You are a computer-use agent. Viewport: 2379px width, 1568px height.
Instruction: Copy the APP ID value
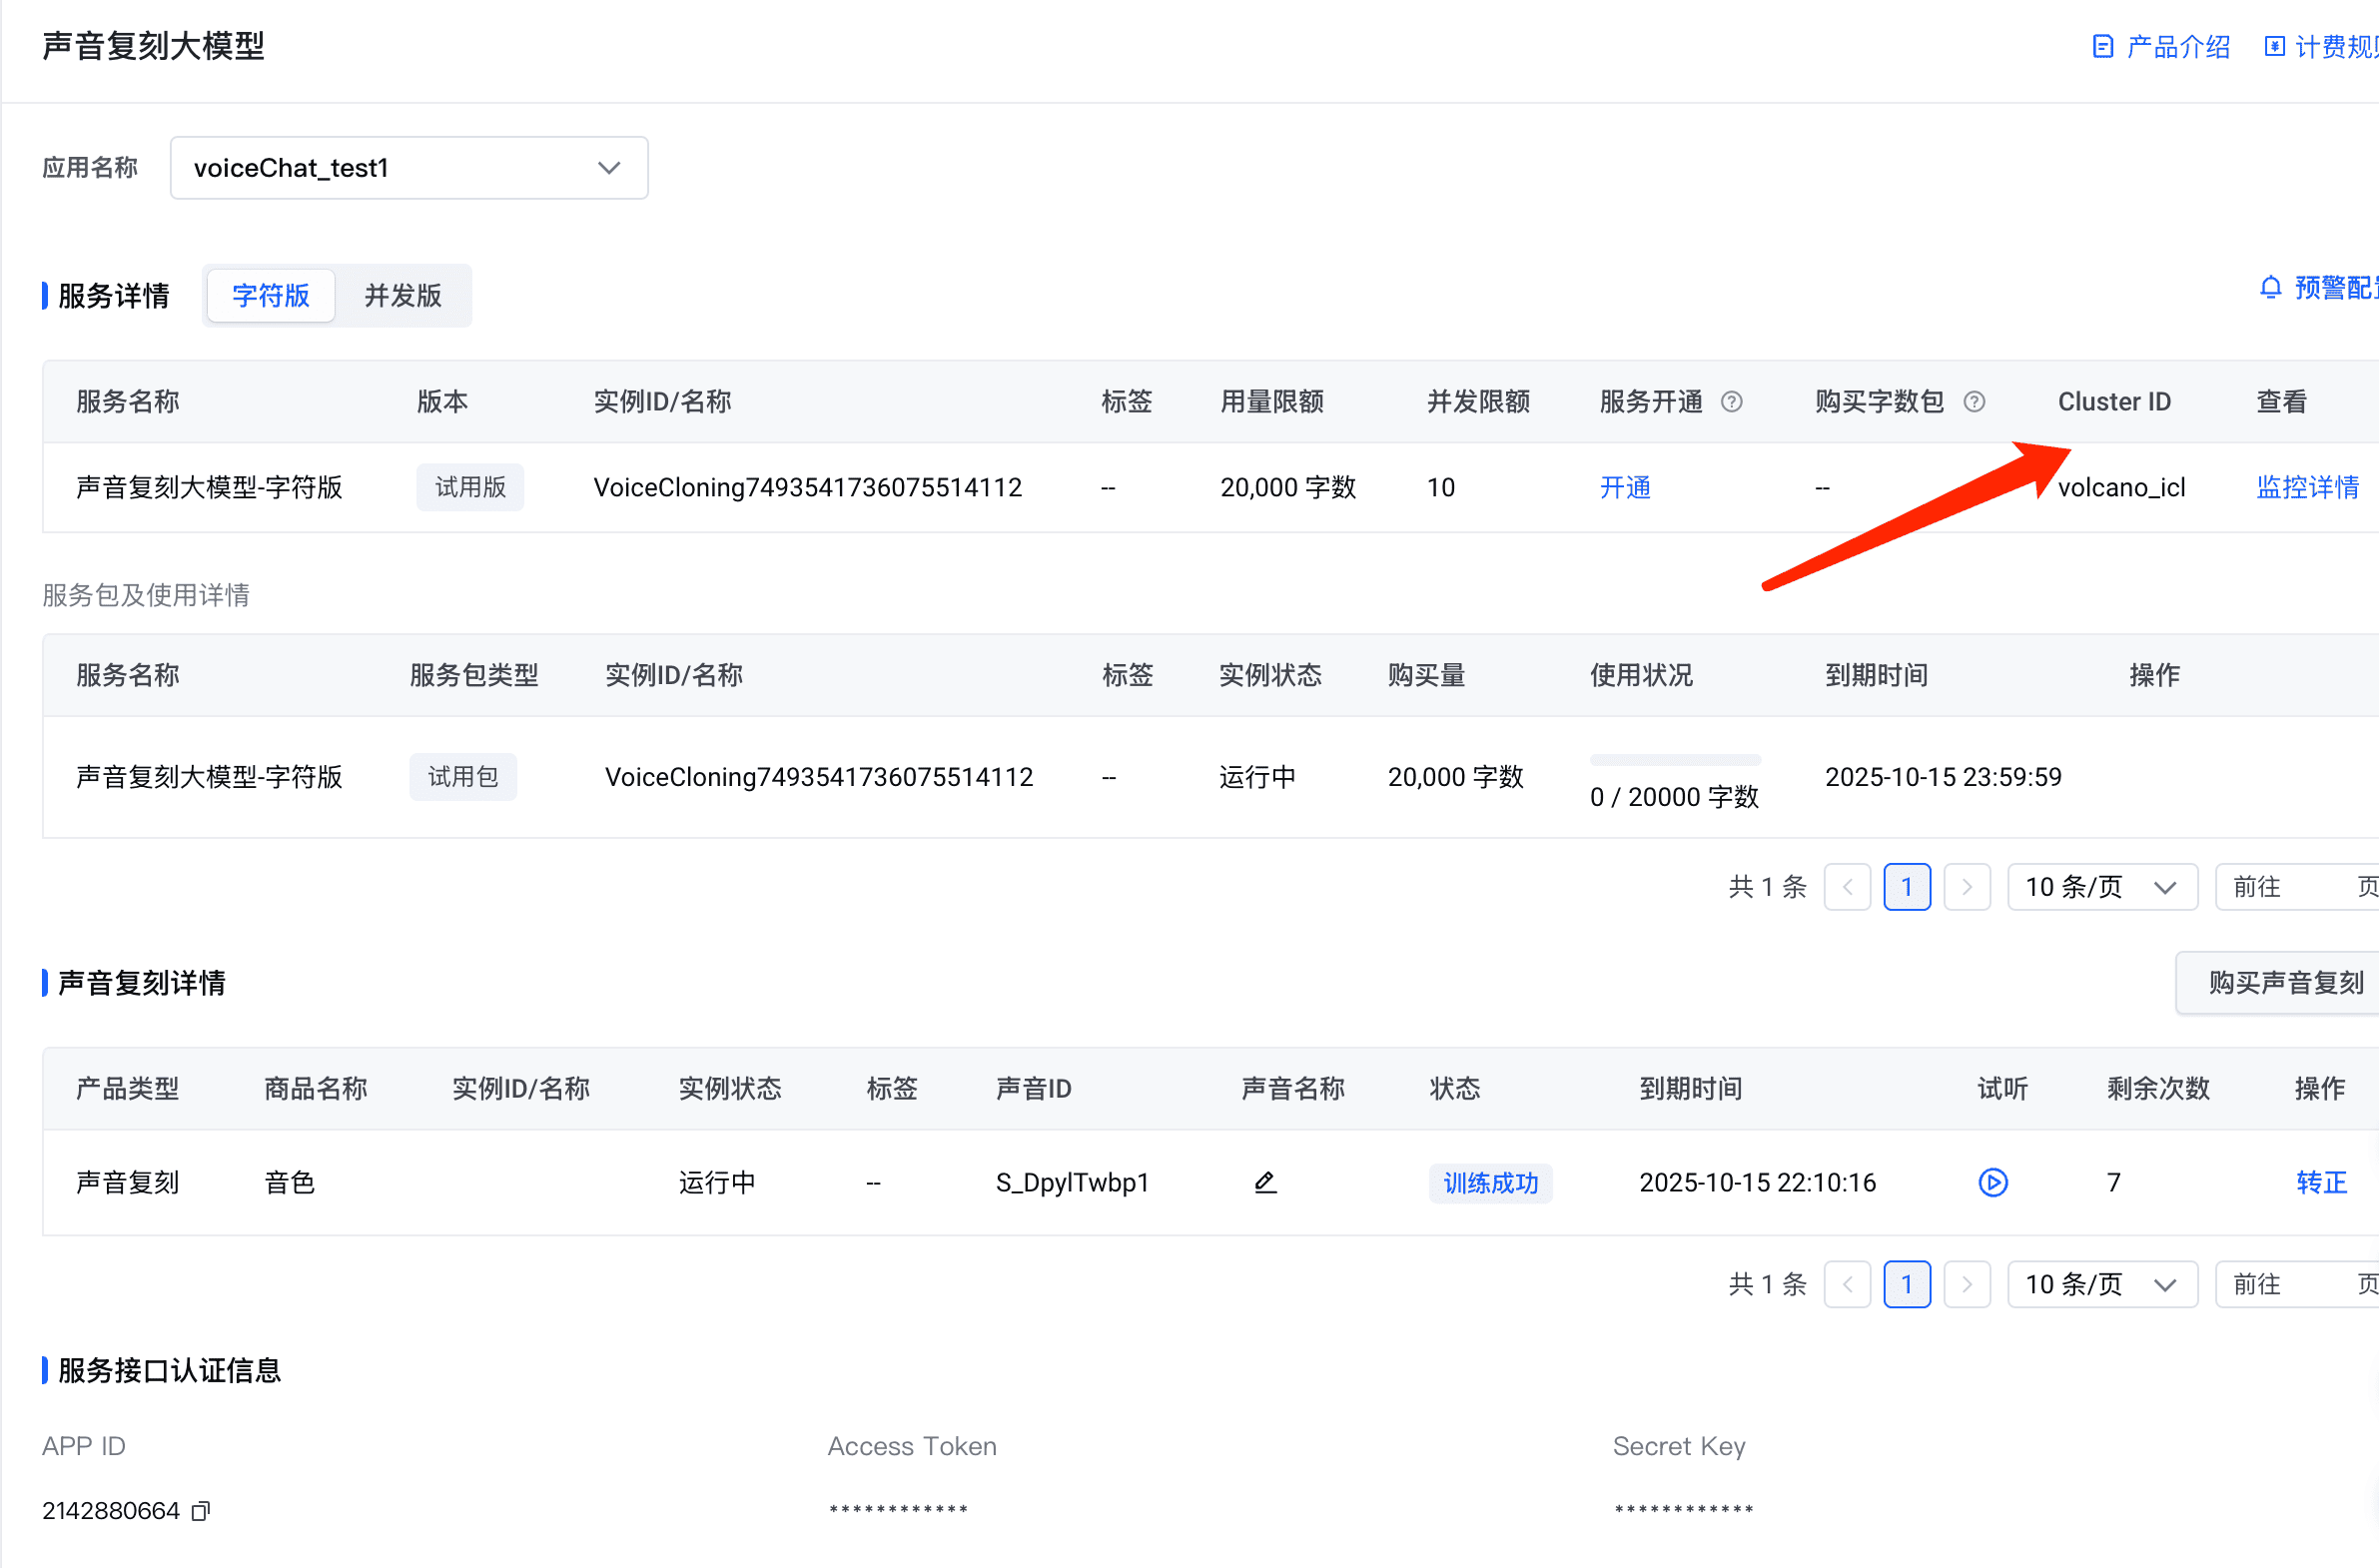coord(201,1511)
